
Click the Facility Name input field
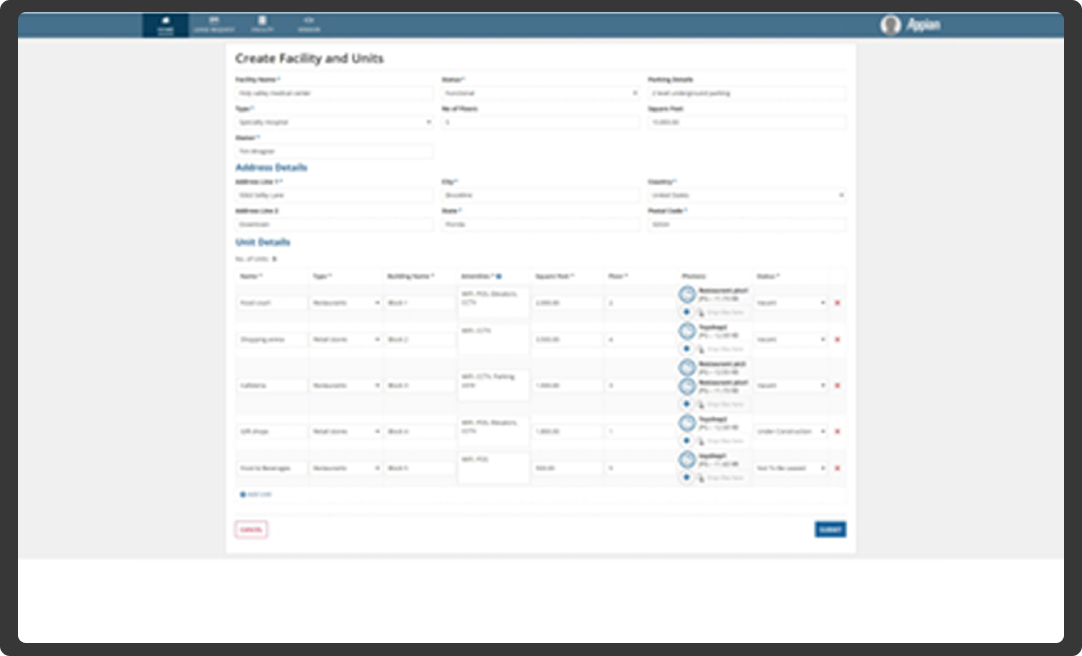[x=333, y=92]
